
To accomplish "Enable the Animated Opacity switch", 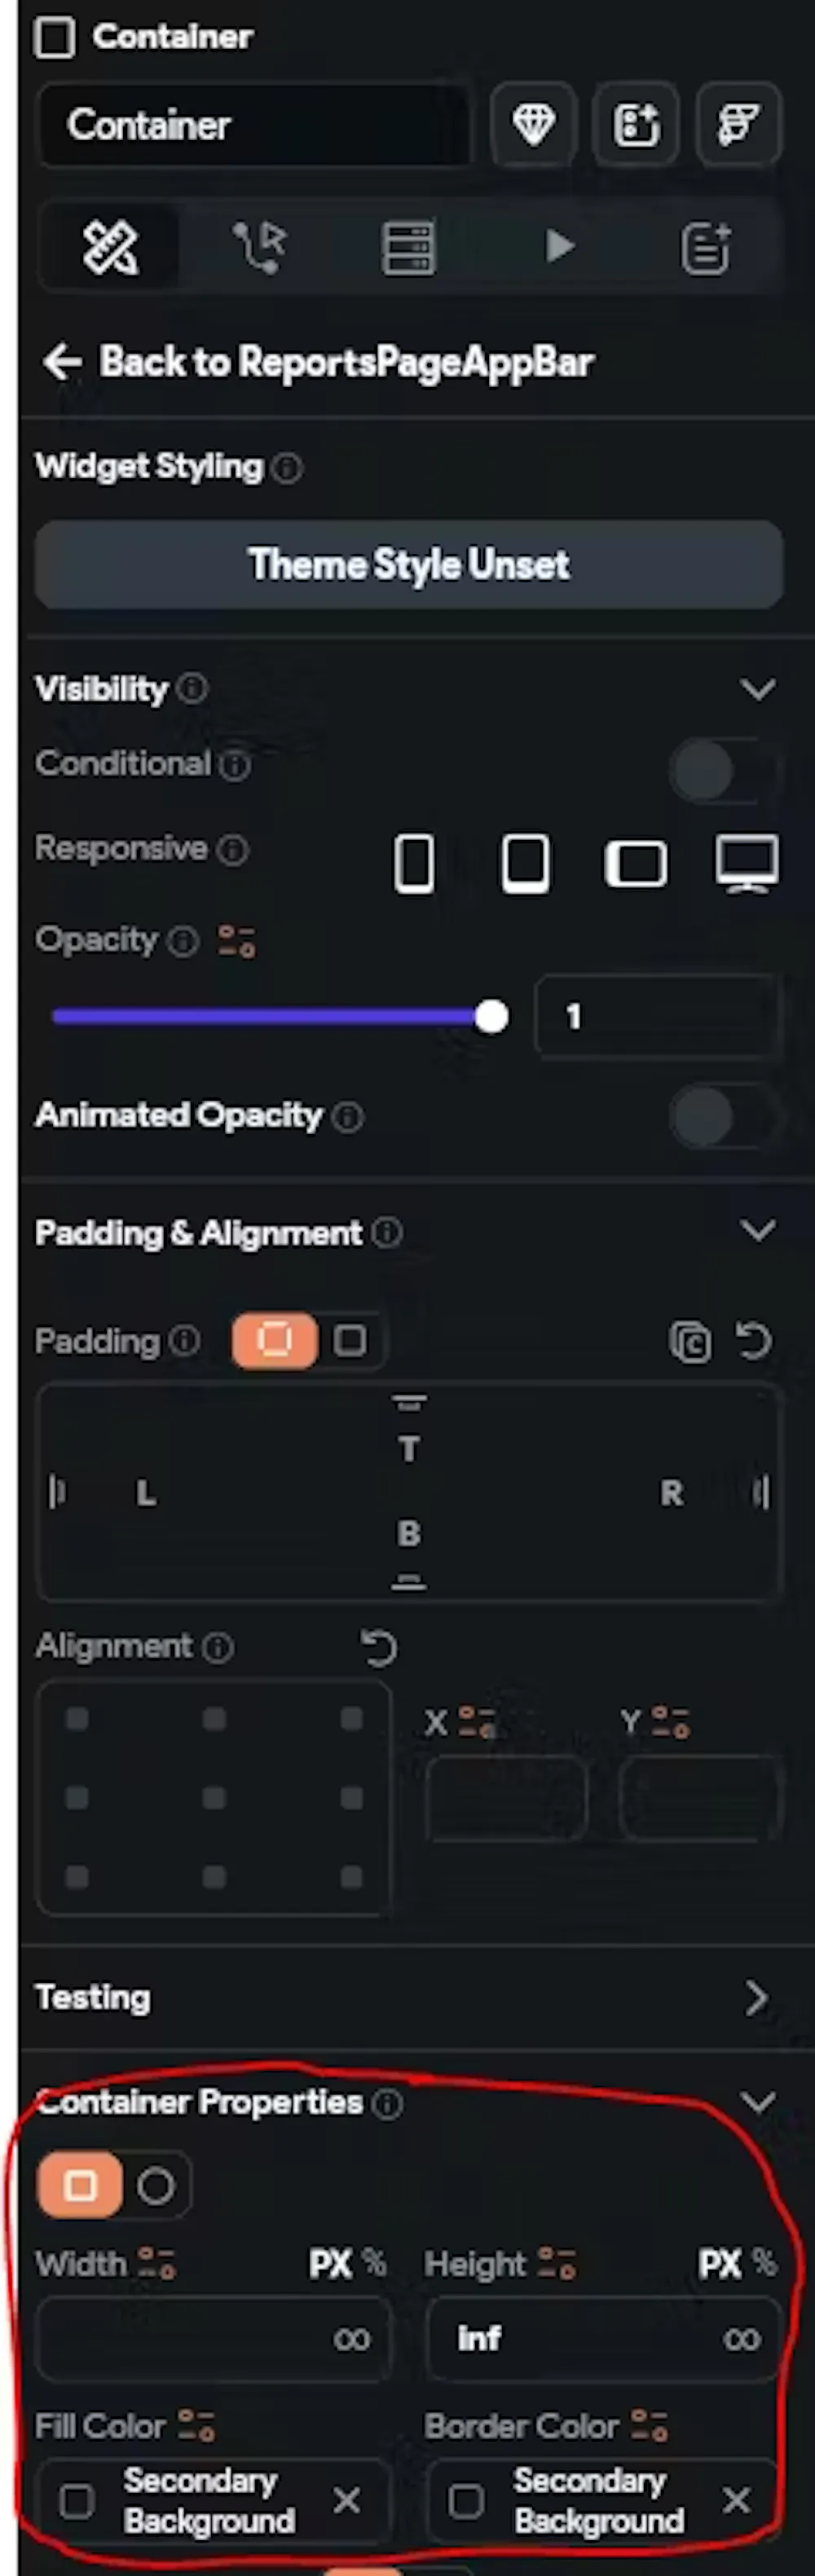I will [x=719, y=1117].
